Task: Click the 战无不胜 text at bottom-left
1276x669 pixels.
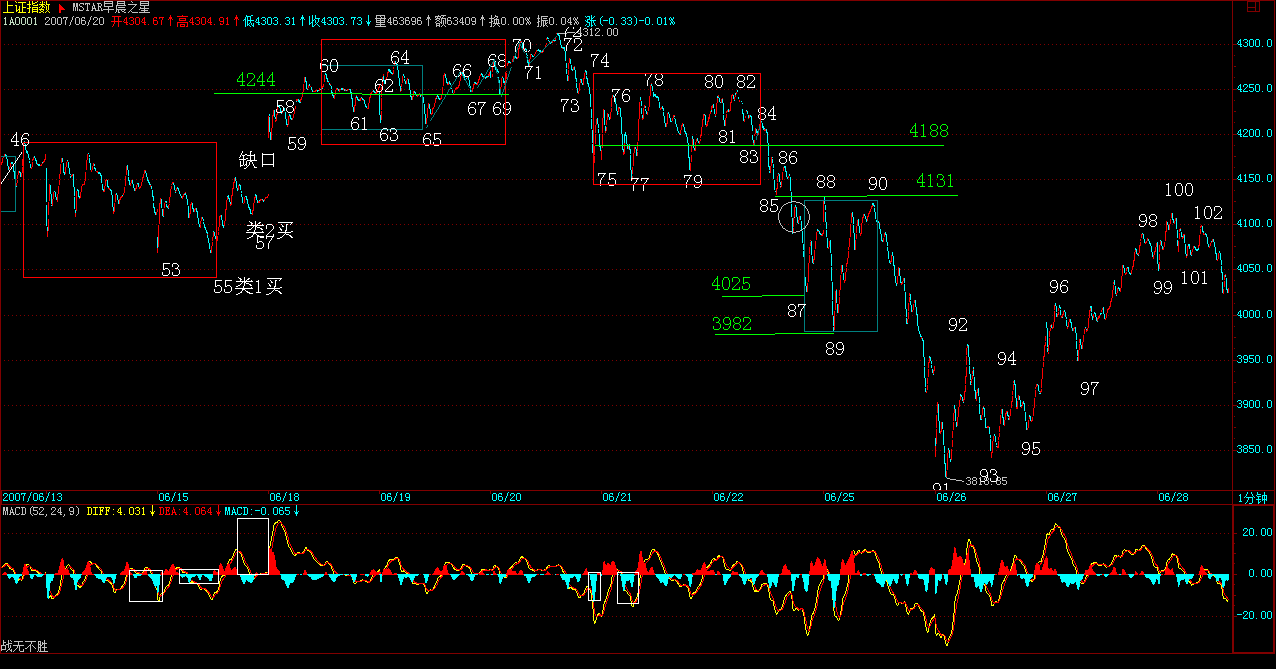Action: click(24, 647)
